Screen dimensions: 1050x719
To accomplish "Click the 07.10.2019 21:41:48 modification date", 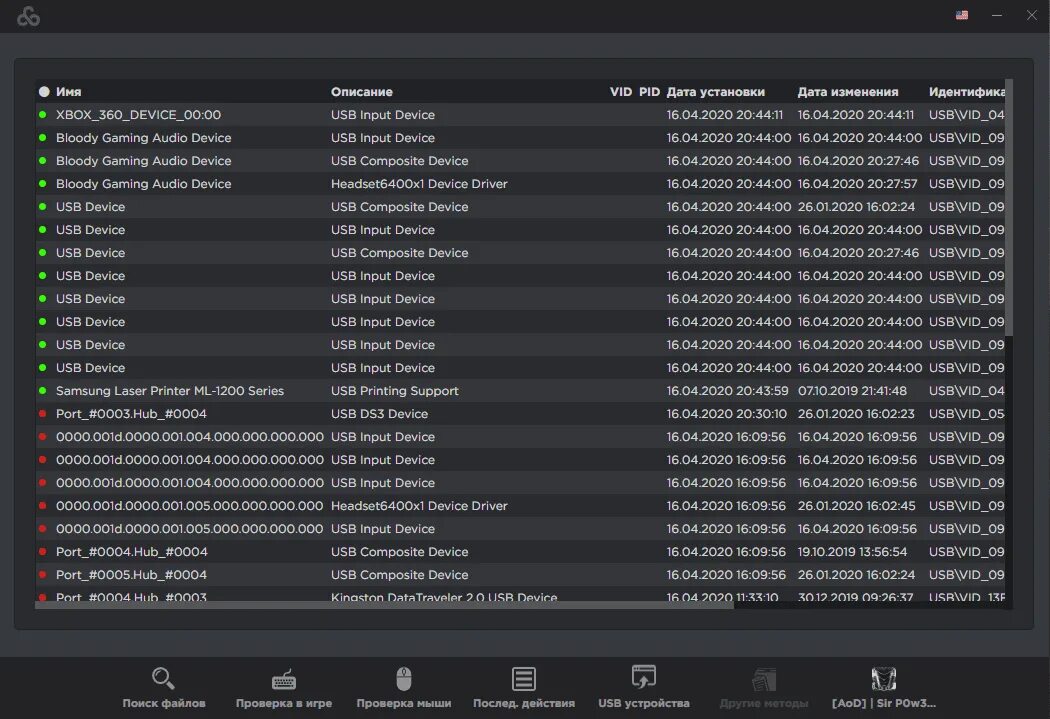I will click(852, 390).
